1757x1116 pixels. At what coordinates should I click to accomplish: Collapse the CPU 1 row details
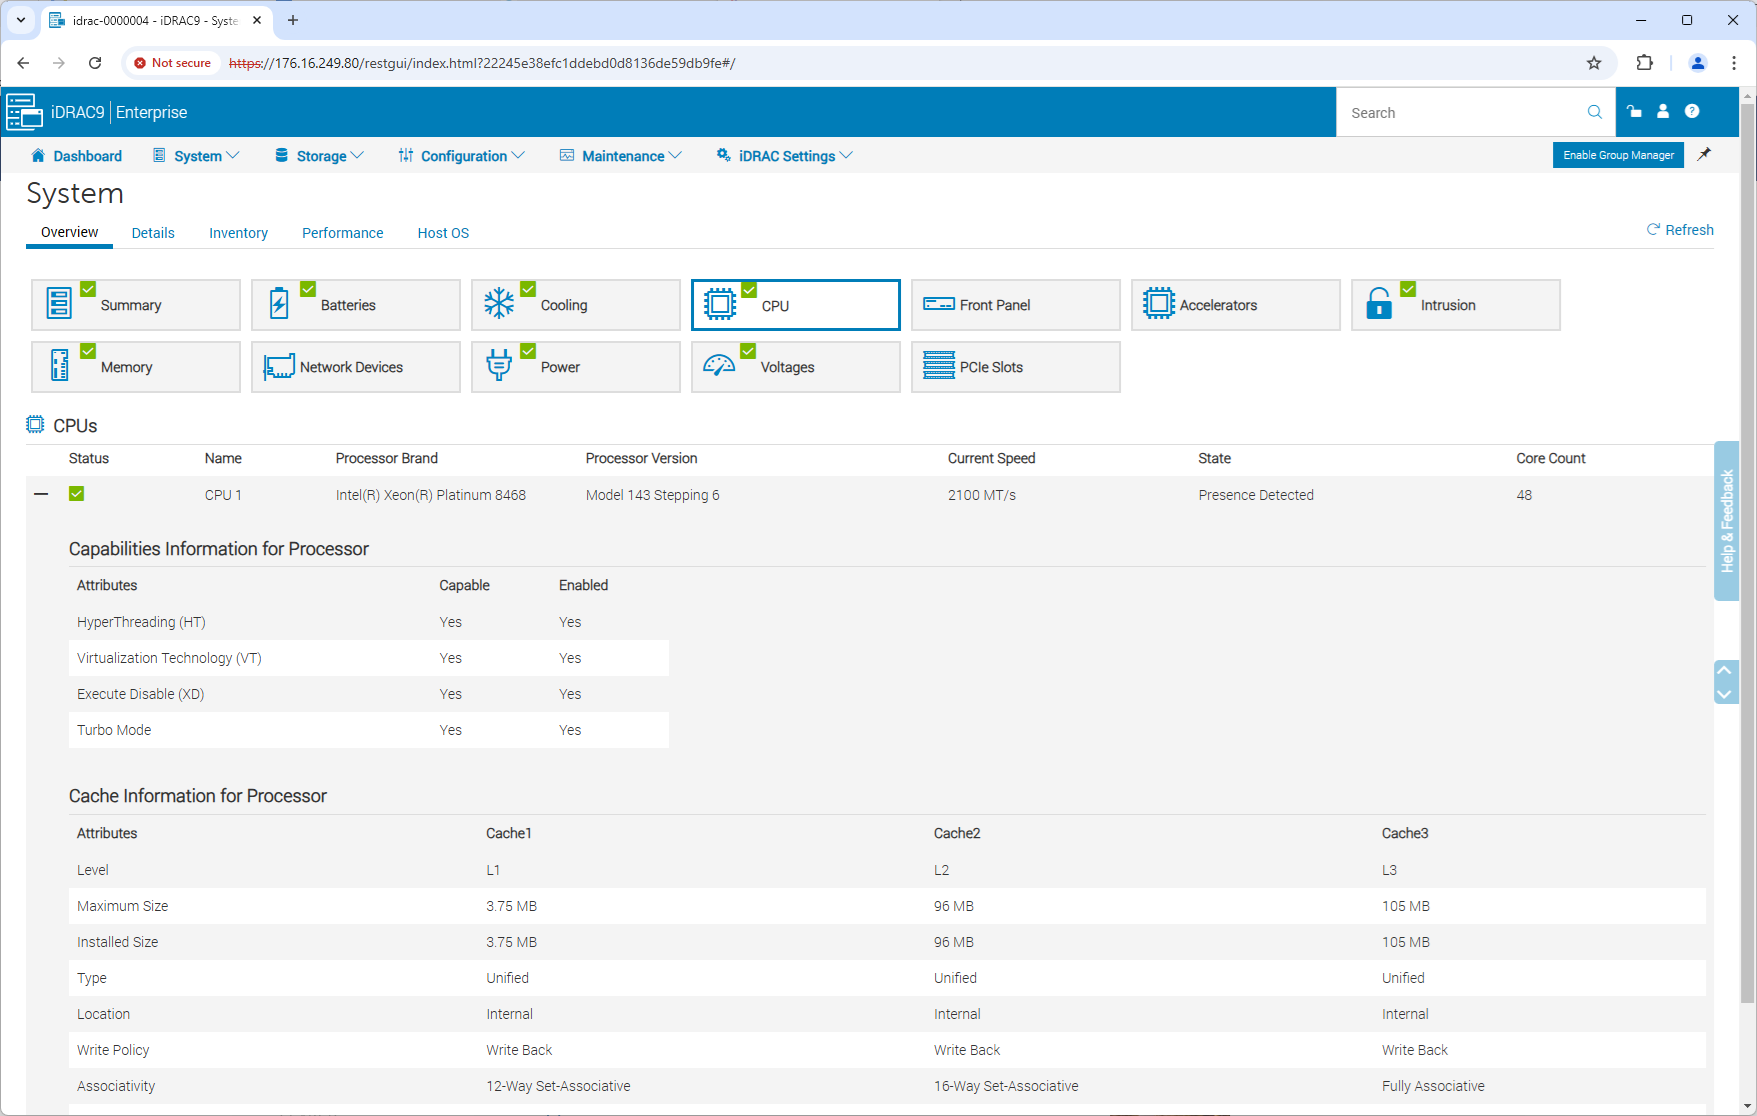coord(41,494)
